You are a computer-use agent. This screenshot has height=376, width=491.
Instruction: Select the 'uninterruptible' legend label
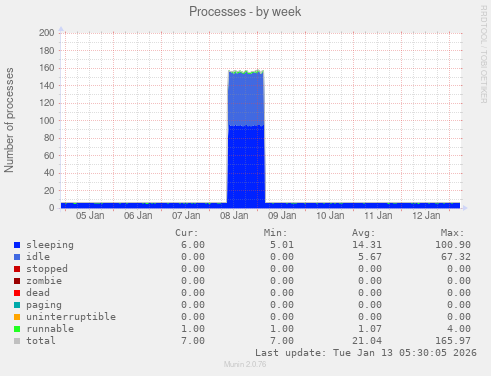(71, 317)
